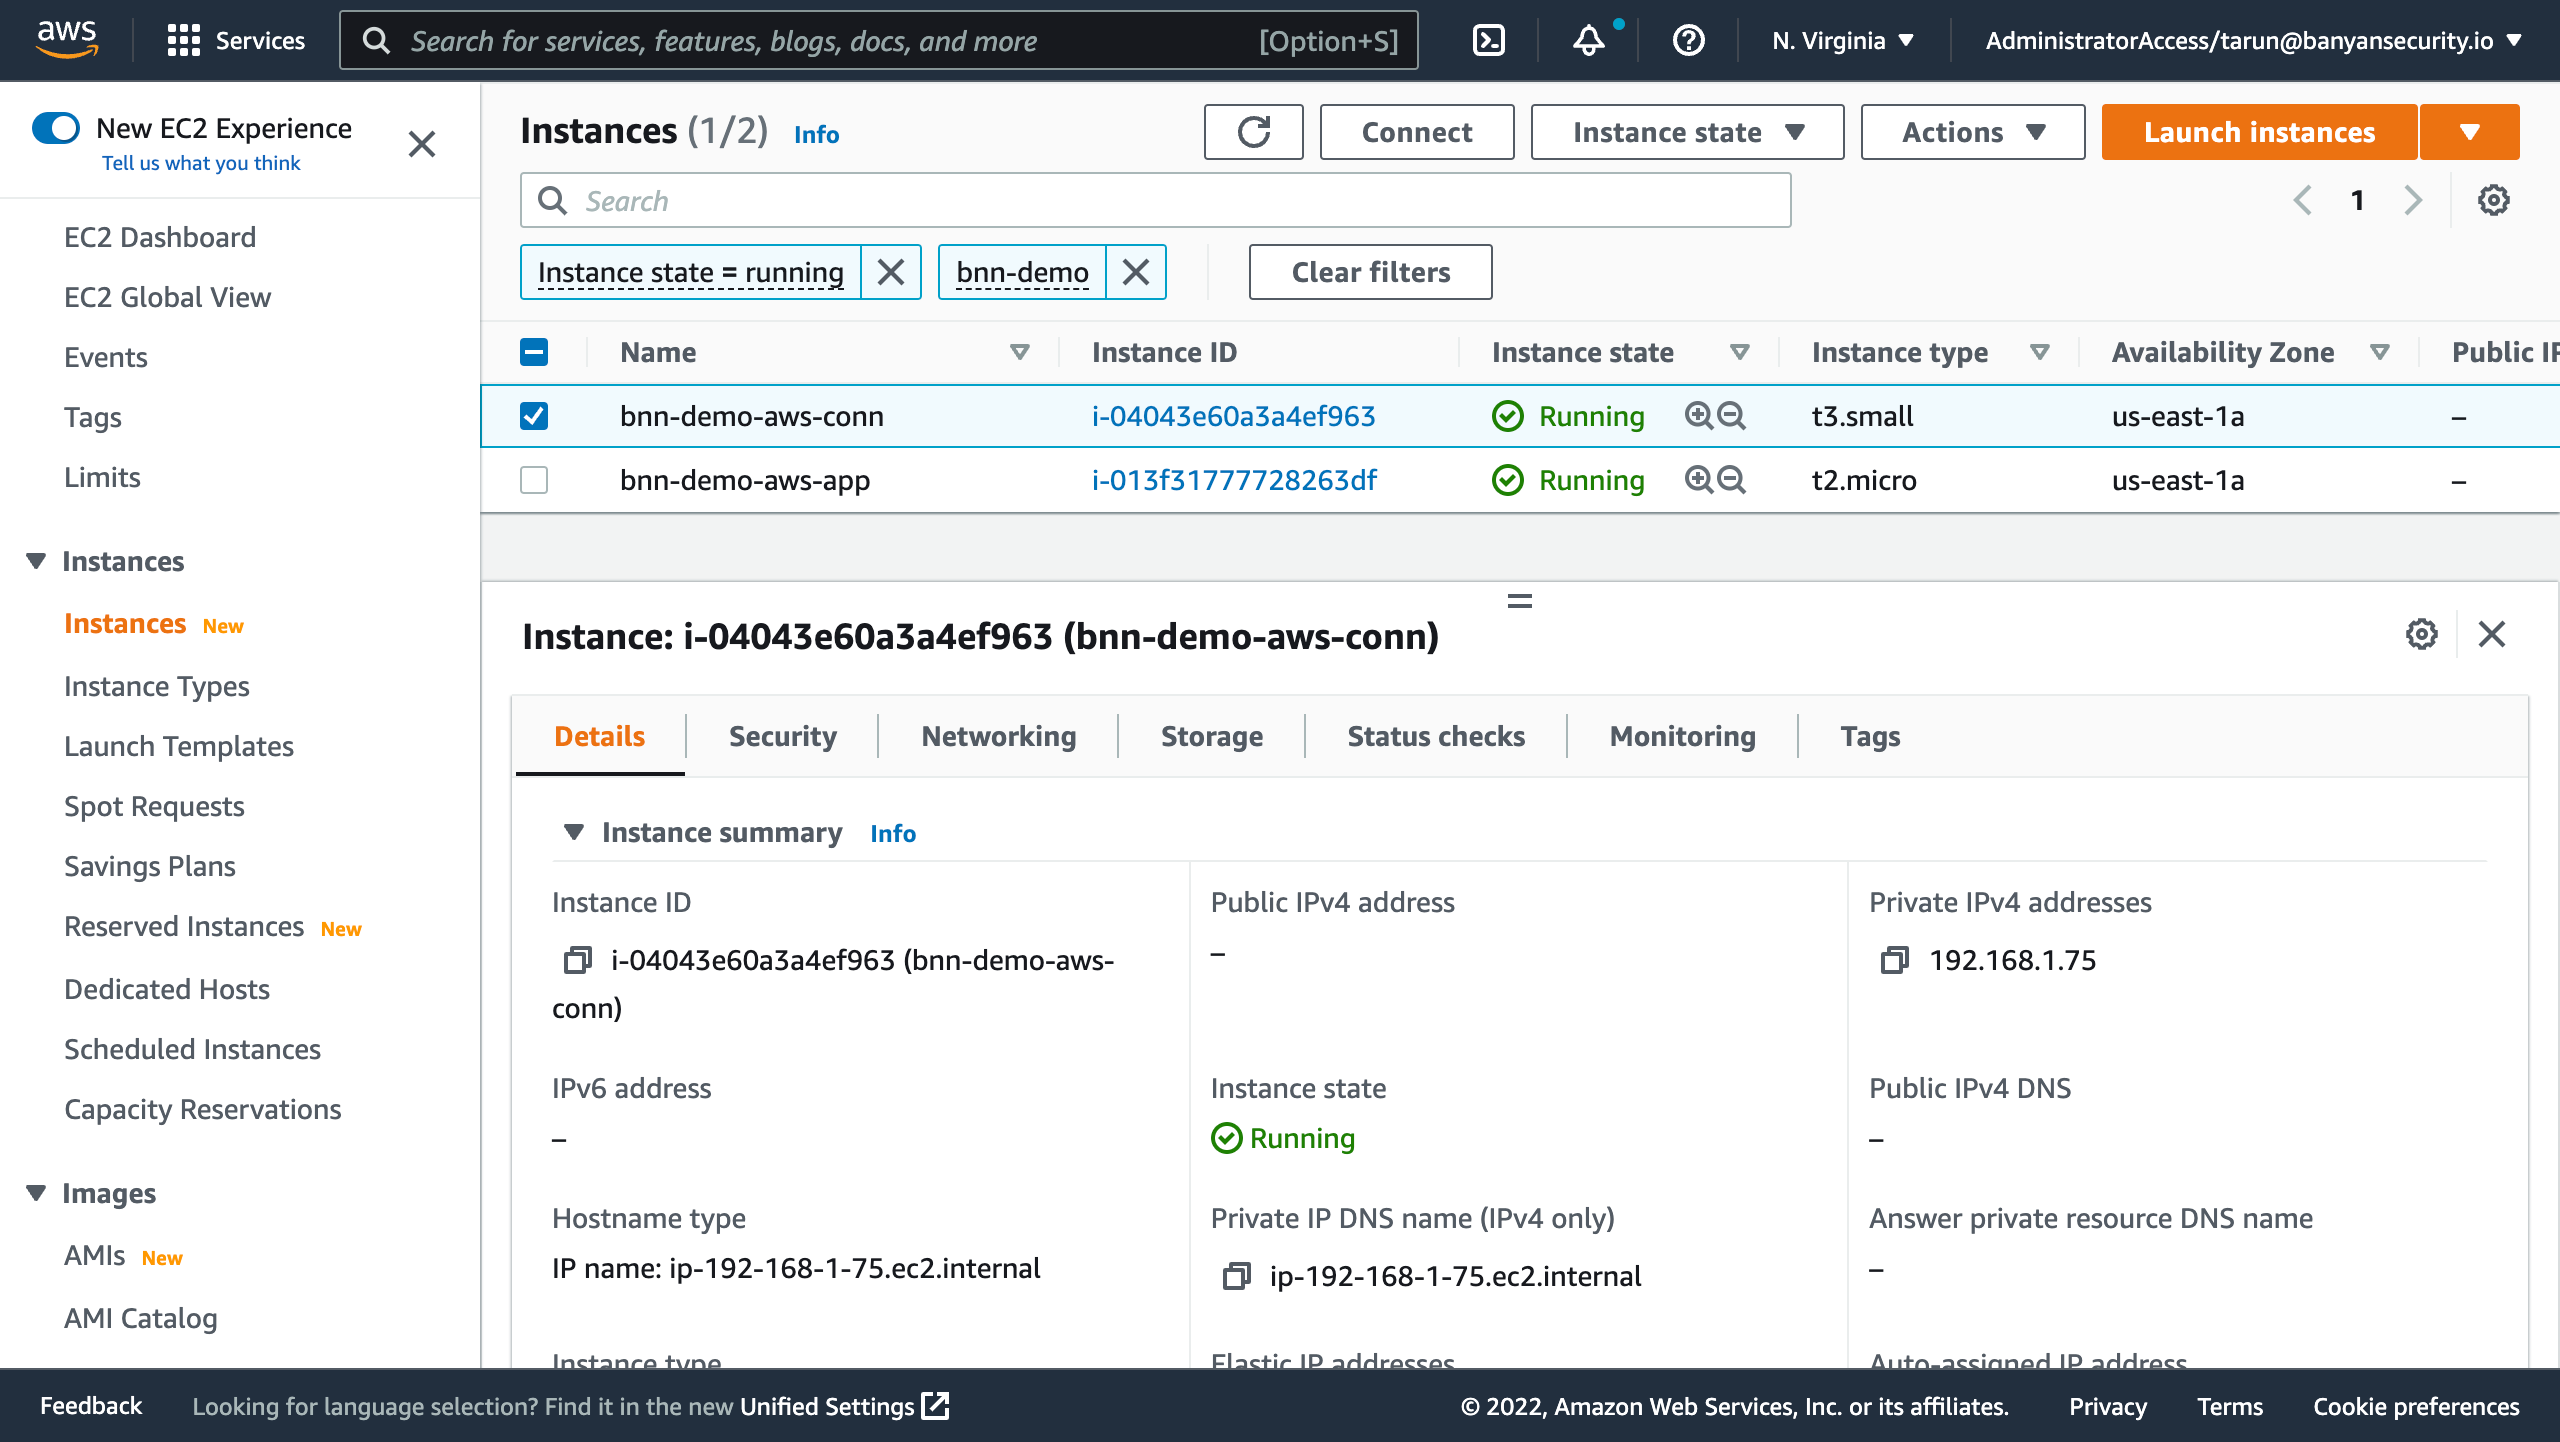Screen dimensions: 2560x1442
Task: Collapse the Instance summary section
Action: click(x=574, y=832)
